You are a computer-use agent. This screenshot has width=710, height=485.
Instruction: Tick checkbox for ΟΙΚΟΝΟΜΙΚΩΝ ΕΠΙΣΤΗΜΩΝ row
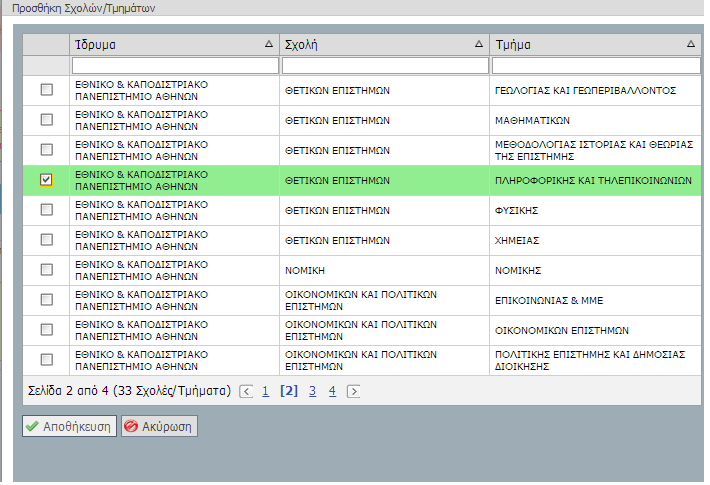[47, 330]
